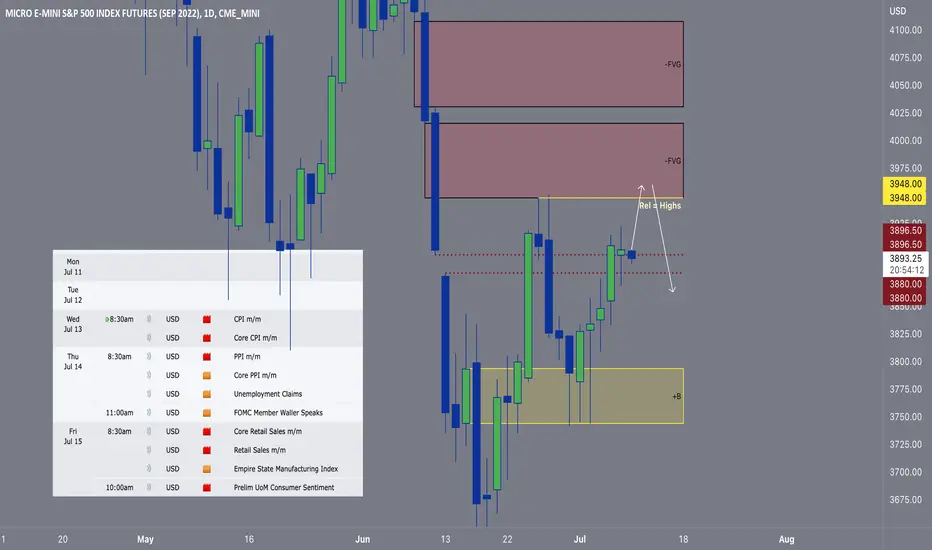The height and width of the screenshot is (550, 932).
Task: Click the red impact icon for Core CPI m/m
Action: tap(207, 338)
